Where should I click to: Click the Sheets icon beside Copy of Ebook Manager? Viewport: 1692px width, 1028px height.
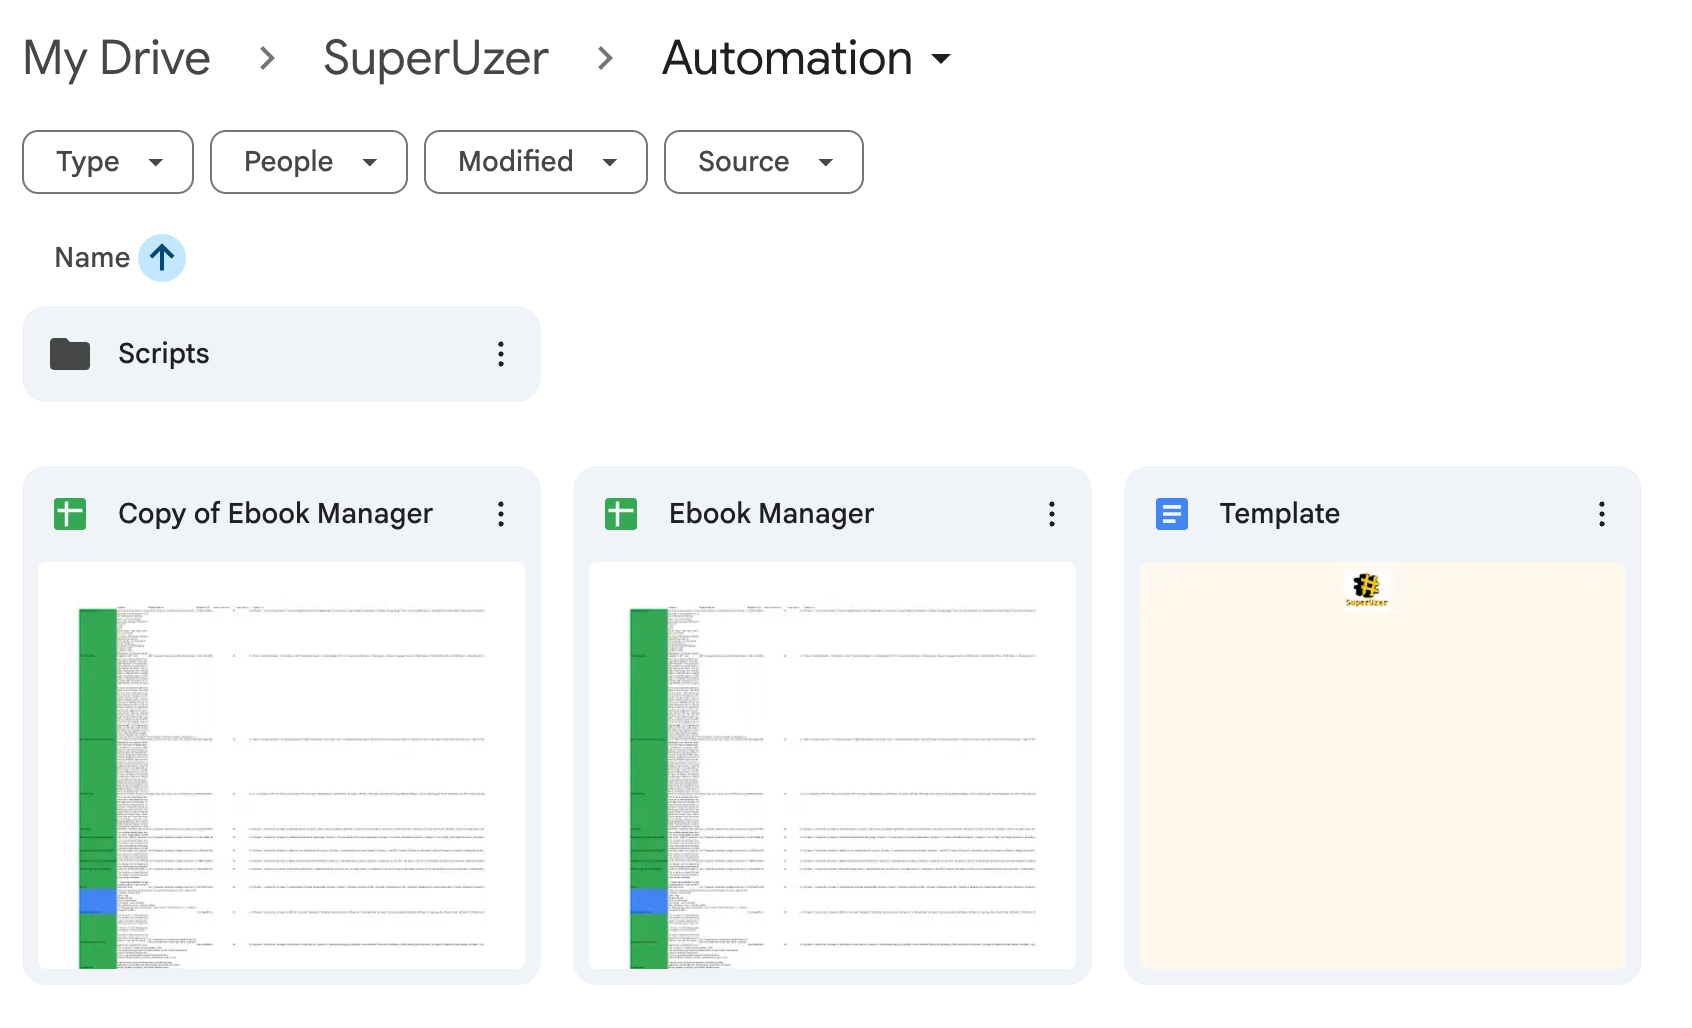coord(70,514)
